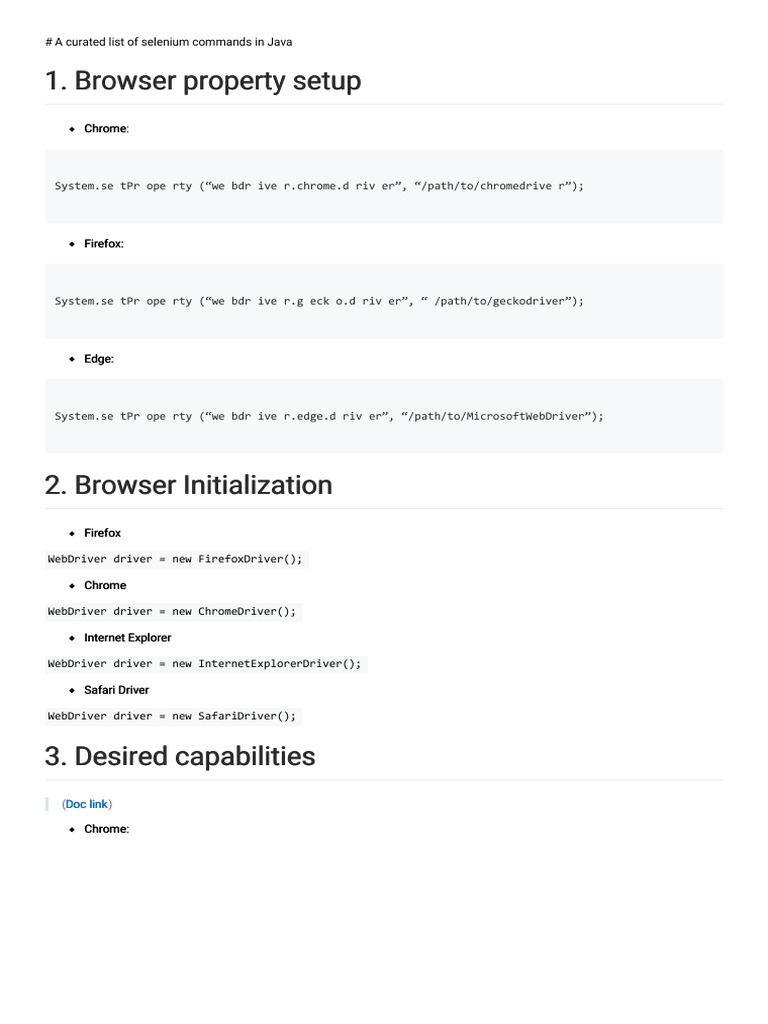Click Chrome bullet under Browser property setup
768x1024 pixels.
[106, 129]
